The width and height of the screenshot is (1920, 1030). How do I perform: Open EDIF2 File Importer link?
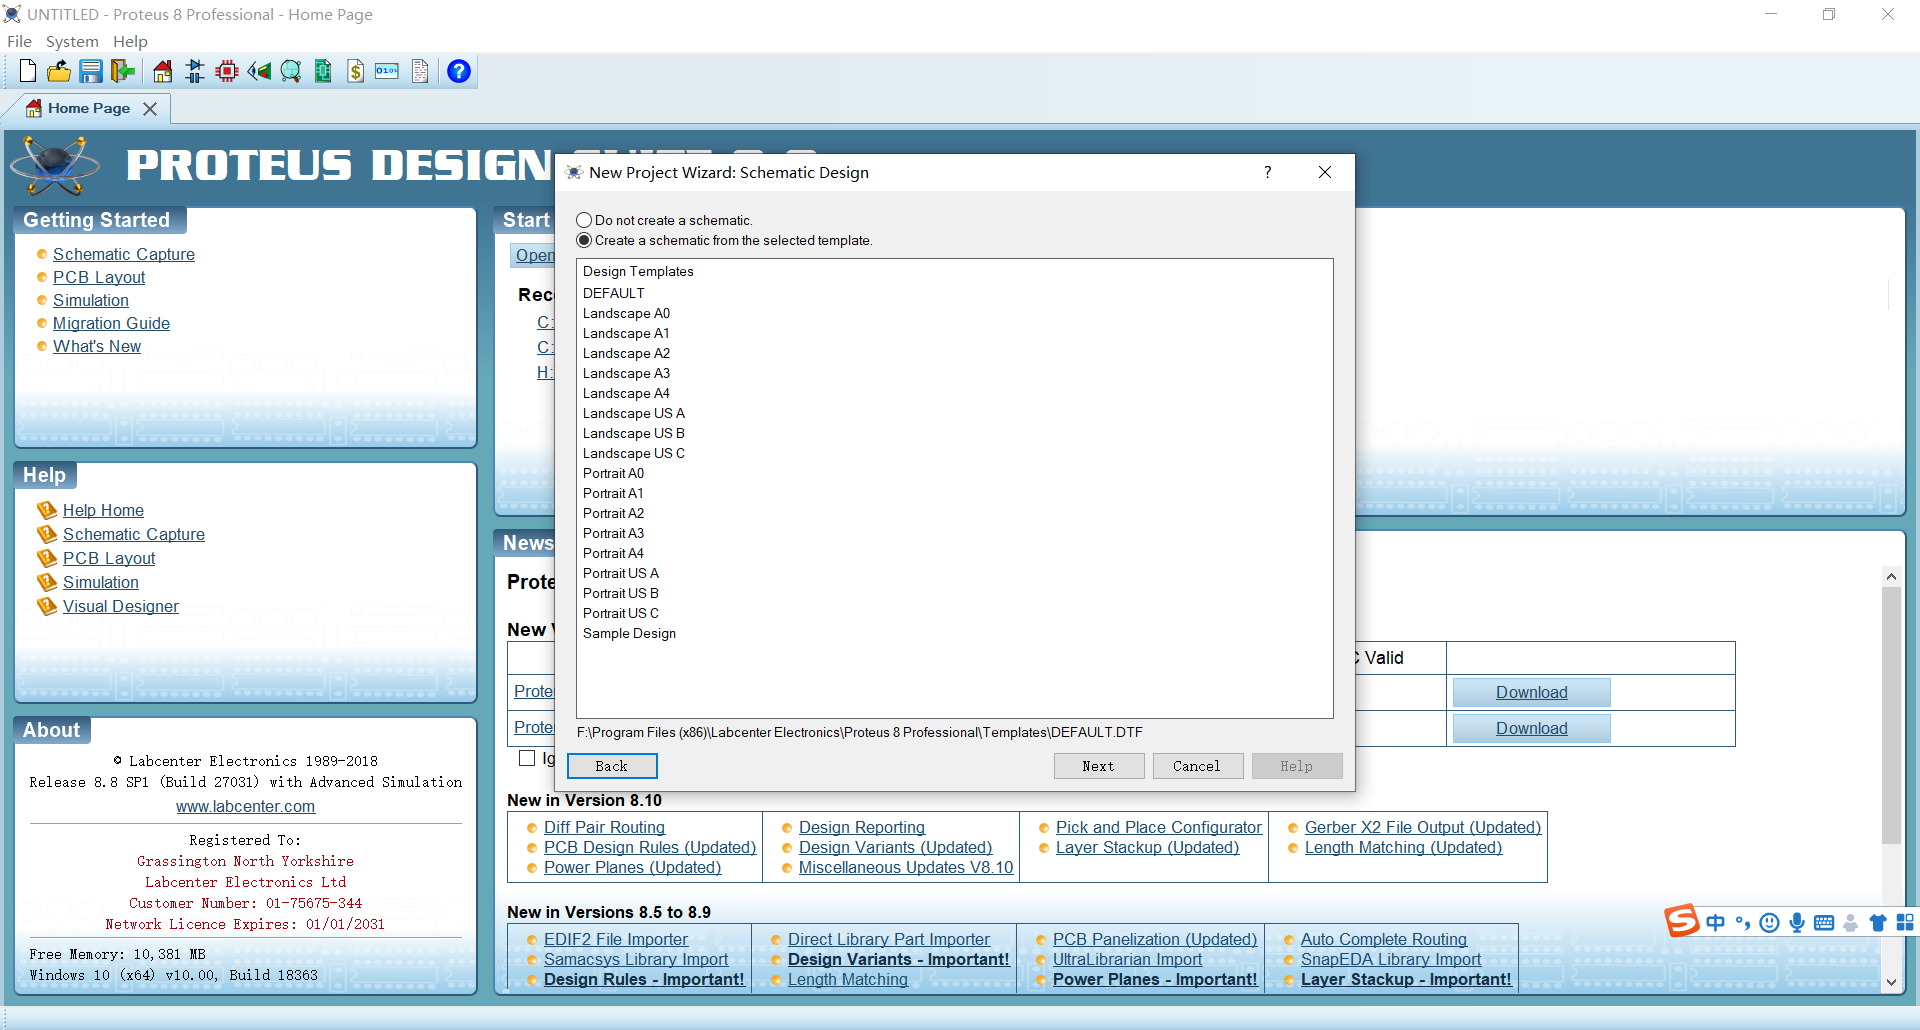pyautogui.click(x=616, y=939)
